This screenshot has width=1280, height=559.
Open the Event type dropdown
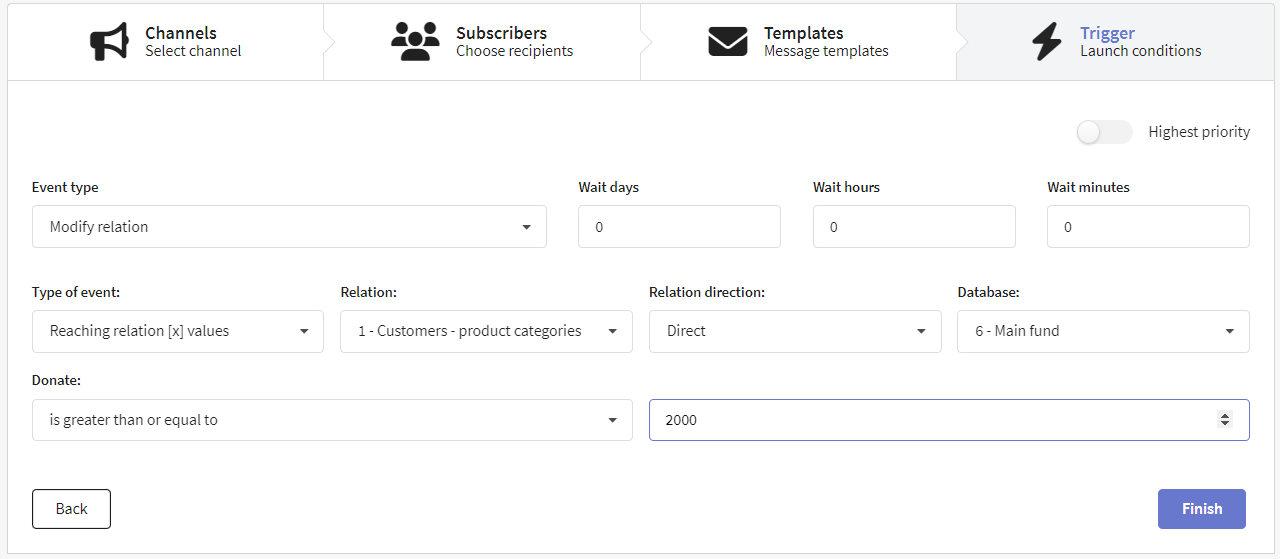pos(289,227)
